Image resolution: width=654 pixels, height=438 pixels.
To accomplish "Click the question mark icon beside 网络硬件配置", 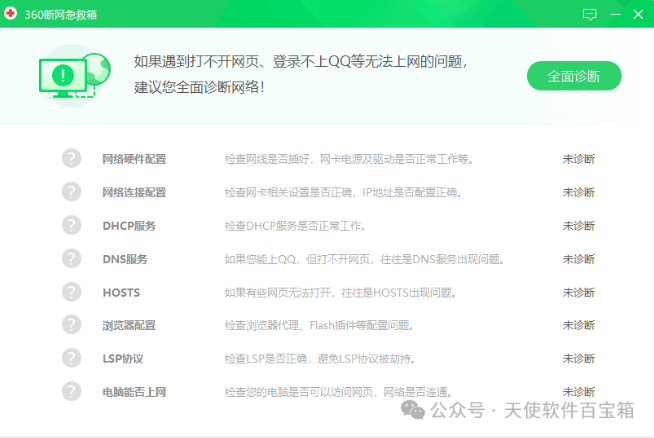I will (x=71, y=159).
